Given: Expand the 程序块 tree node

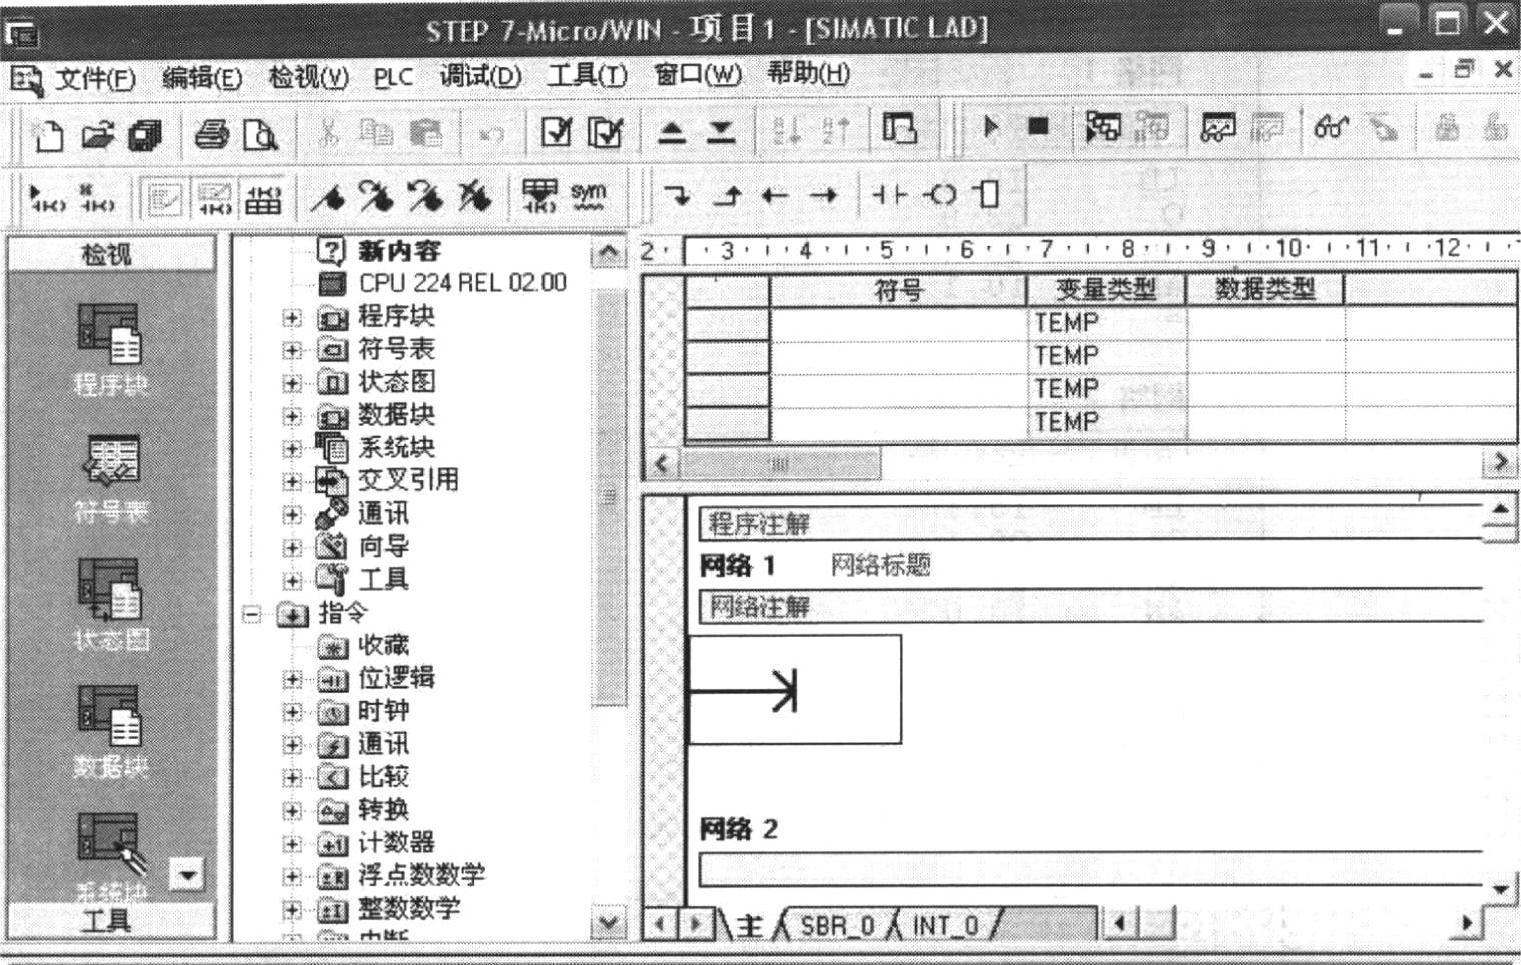Looking at the screenshot, I should click(291, 317).
